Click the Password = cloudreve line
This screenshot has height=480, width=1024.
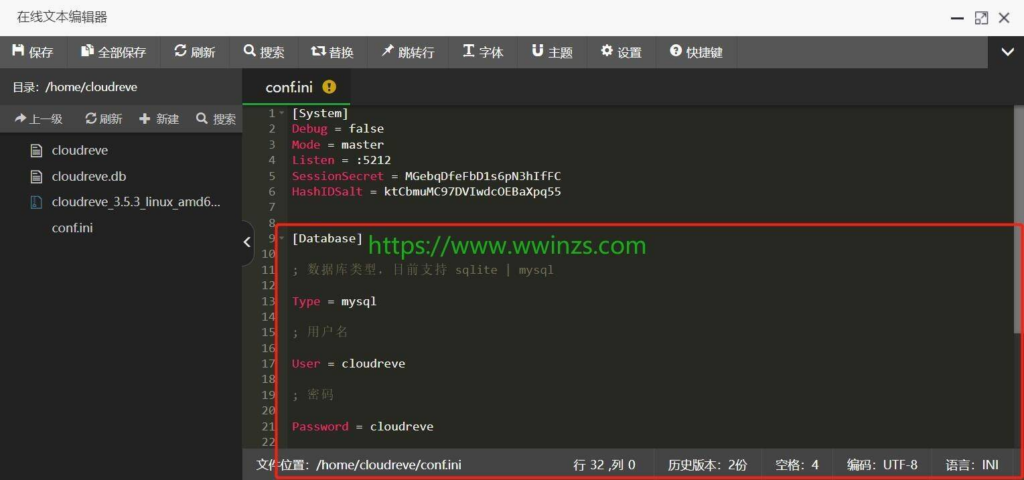pyautogui.click(x=362, y=426)
